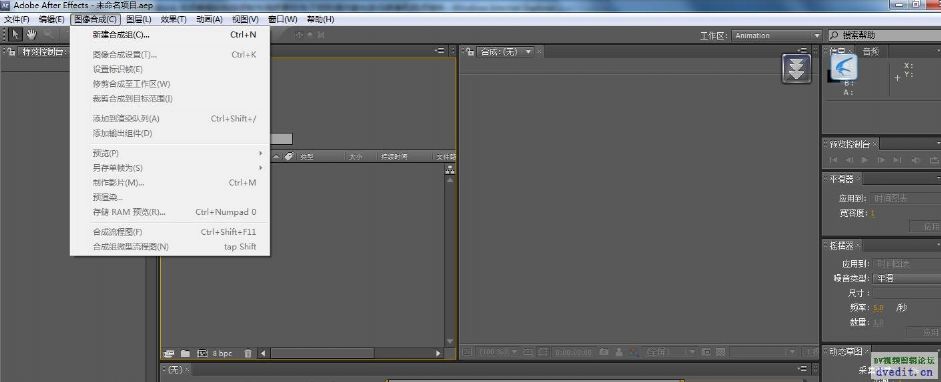Select the arrow Selection tool
This screenshot has height=382, width=941.
pos(16,35)
